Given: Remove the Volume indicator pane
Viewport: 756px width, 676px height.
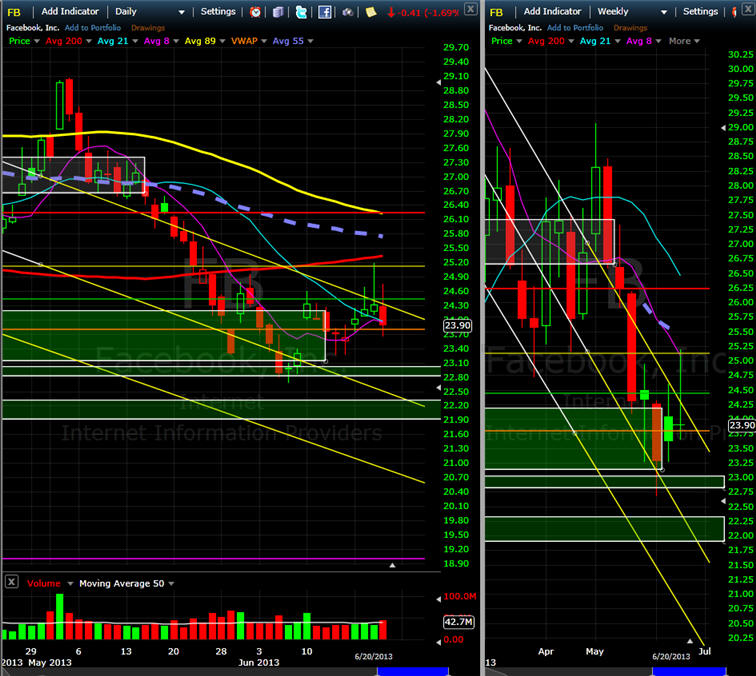Looking at the screenshot, I should 12,582.
